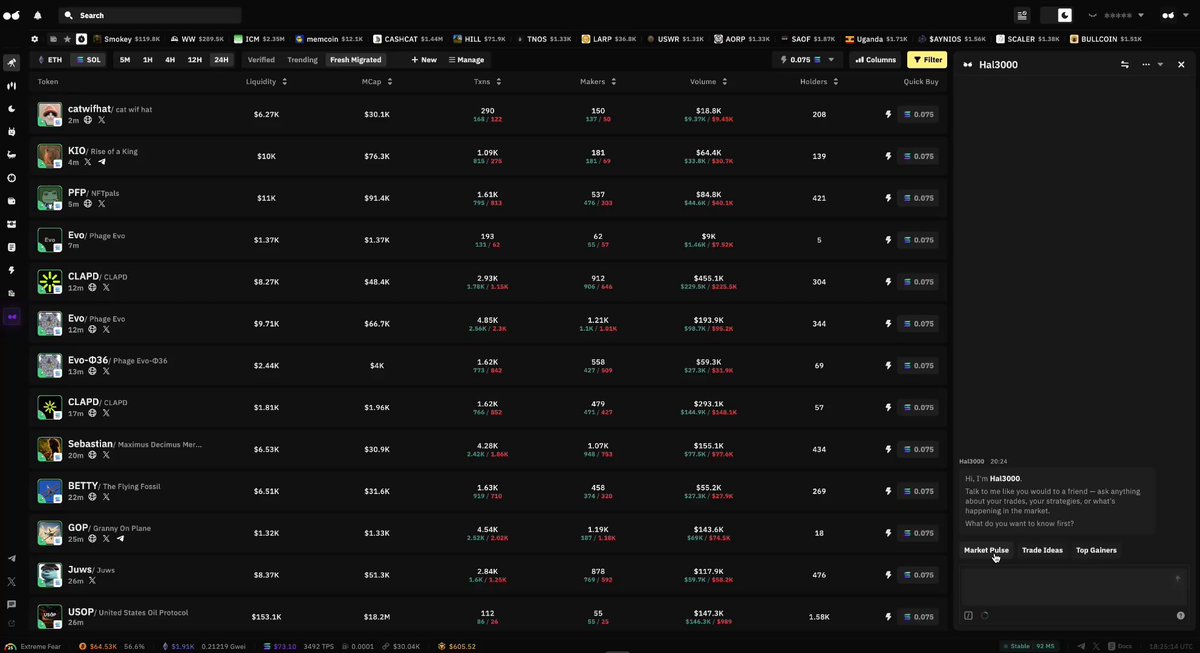This screenshot has height=653, width=1200.
Task: Open catwifhat's website globe icon
Action: coord(88,120)
